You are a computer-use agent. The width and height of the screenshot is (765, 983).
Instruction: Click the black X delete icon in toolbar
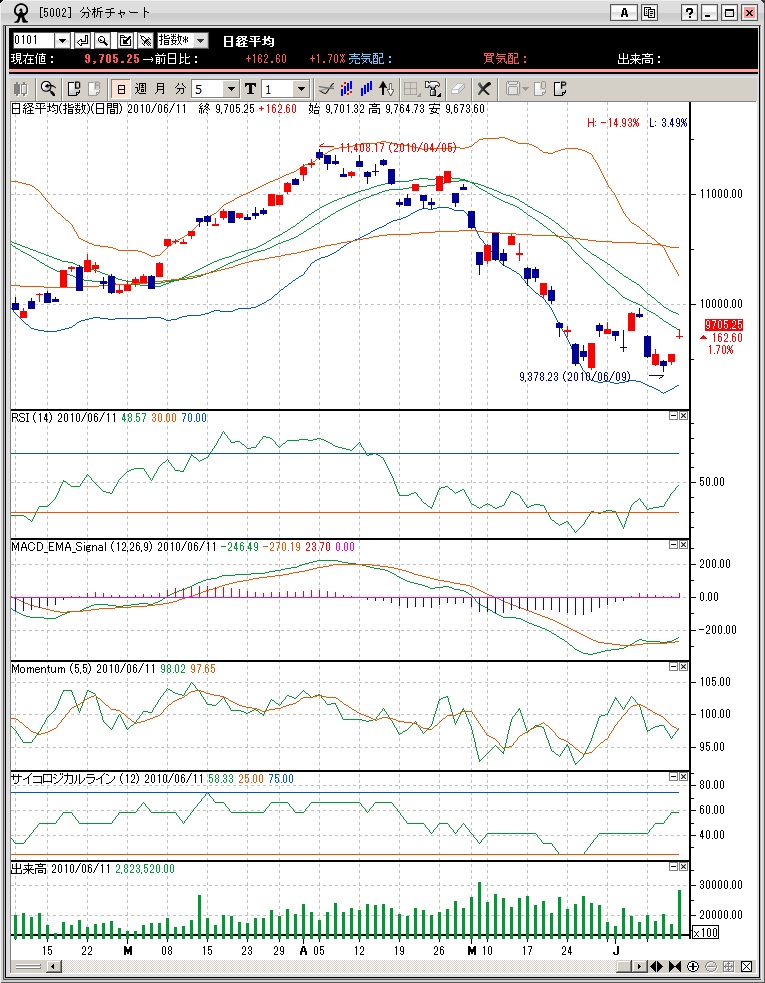484,88
